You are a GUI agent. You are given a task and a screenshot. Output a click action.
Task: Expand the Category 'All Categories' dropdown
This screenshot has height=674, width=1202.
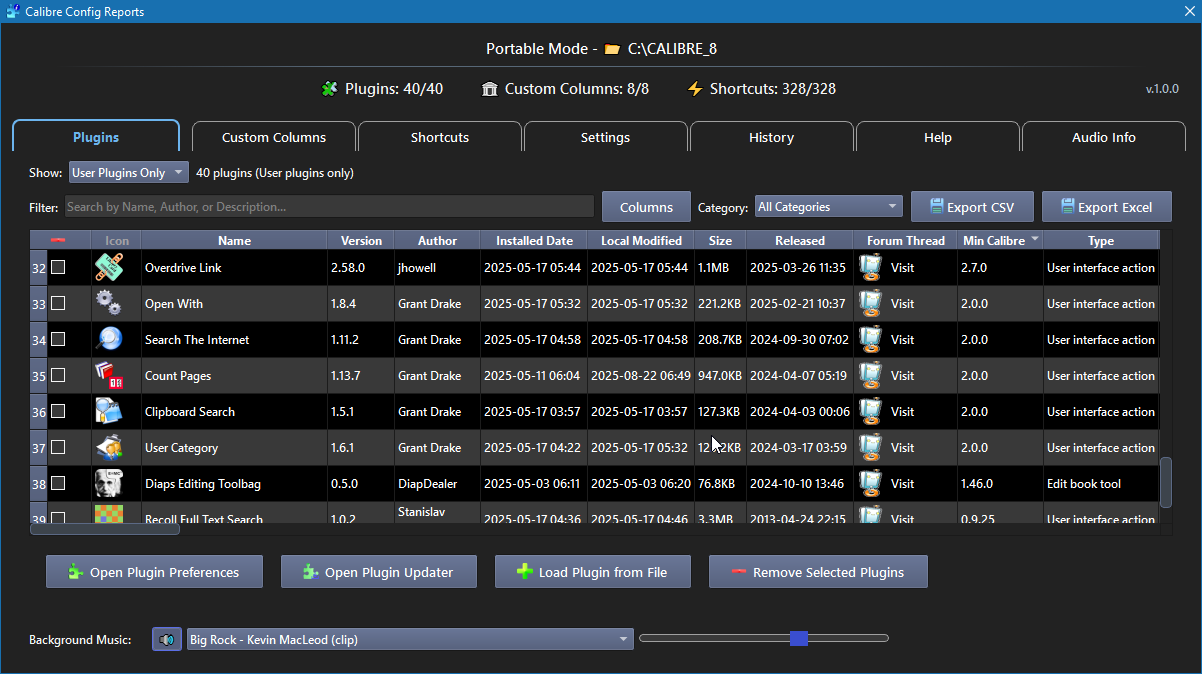(828, 207)
